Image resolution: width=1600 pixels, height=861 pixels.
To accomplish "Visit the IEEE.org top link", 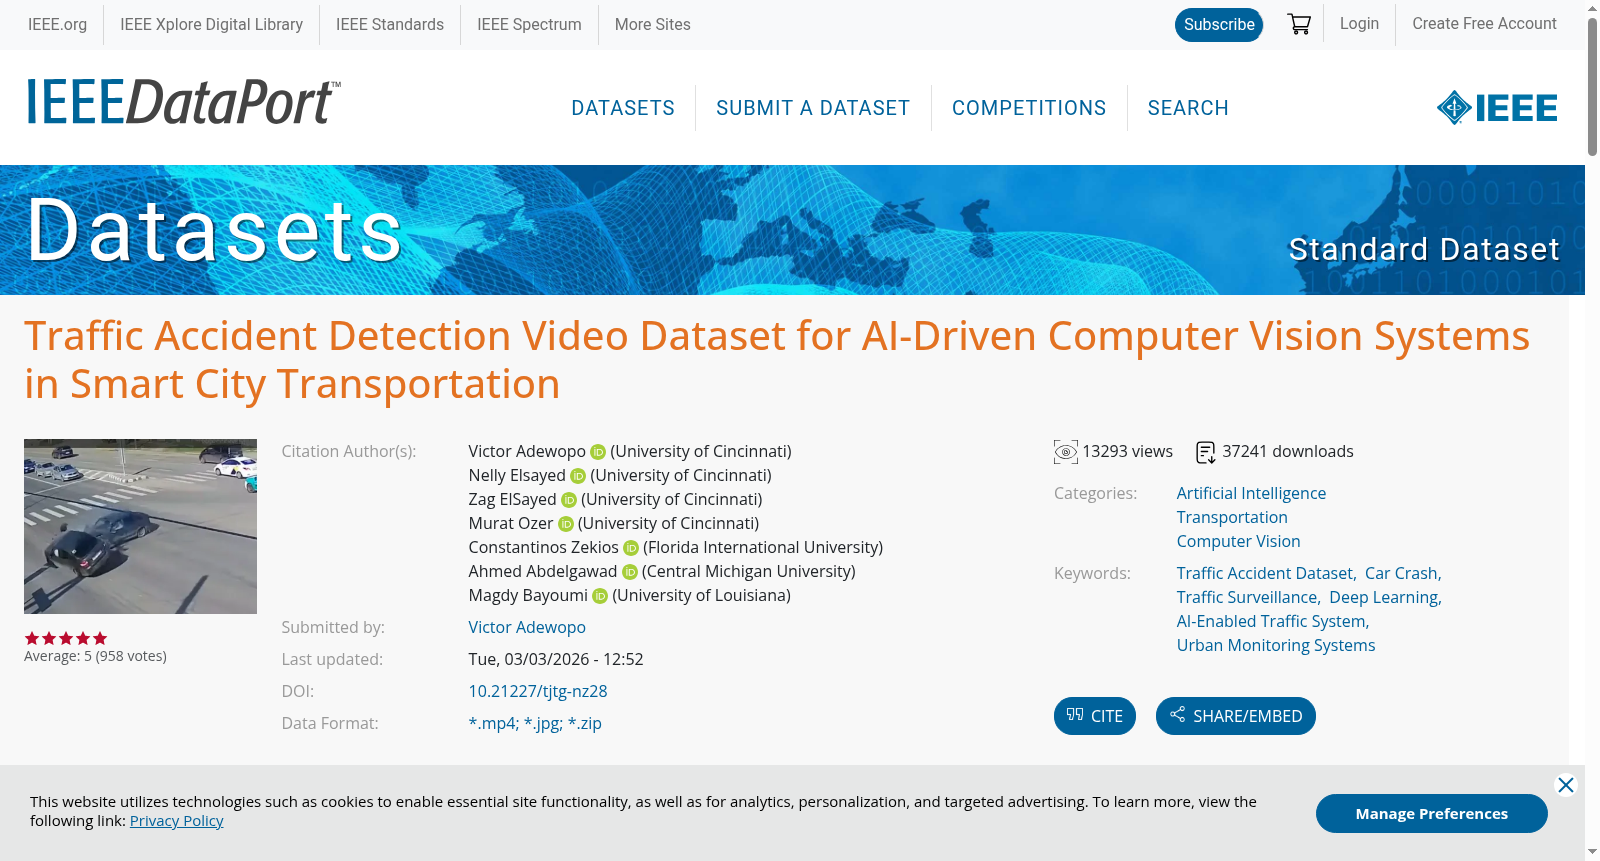I will (57, 25).
